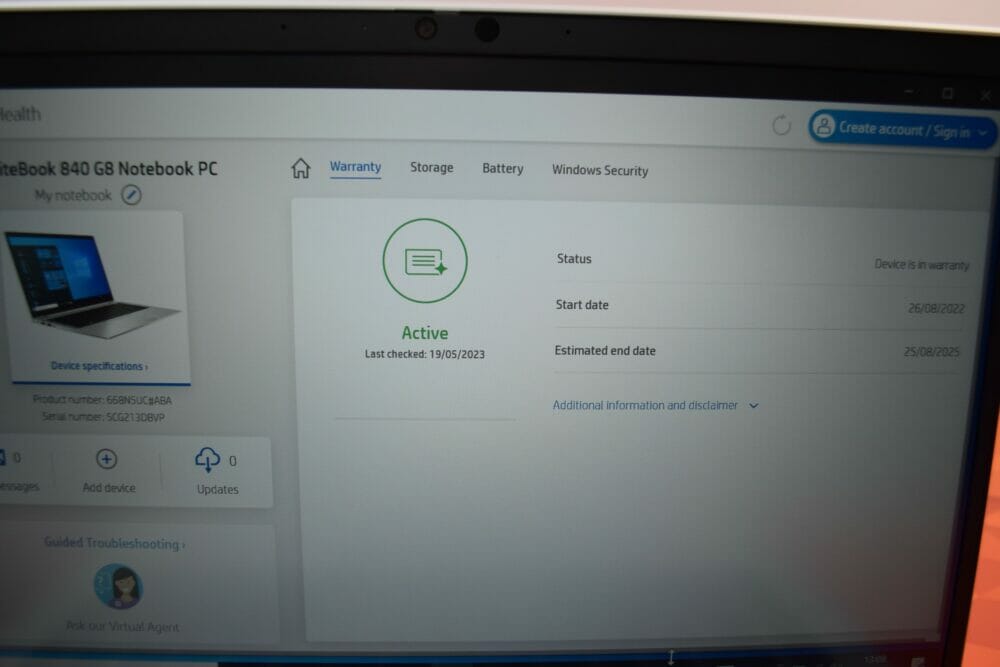
Task: Maximize the application window
Action: [948, 94]
